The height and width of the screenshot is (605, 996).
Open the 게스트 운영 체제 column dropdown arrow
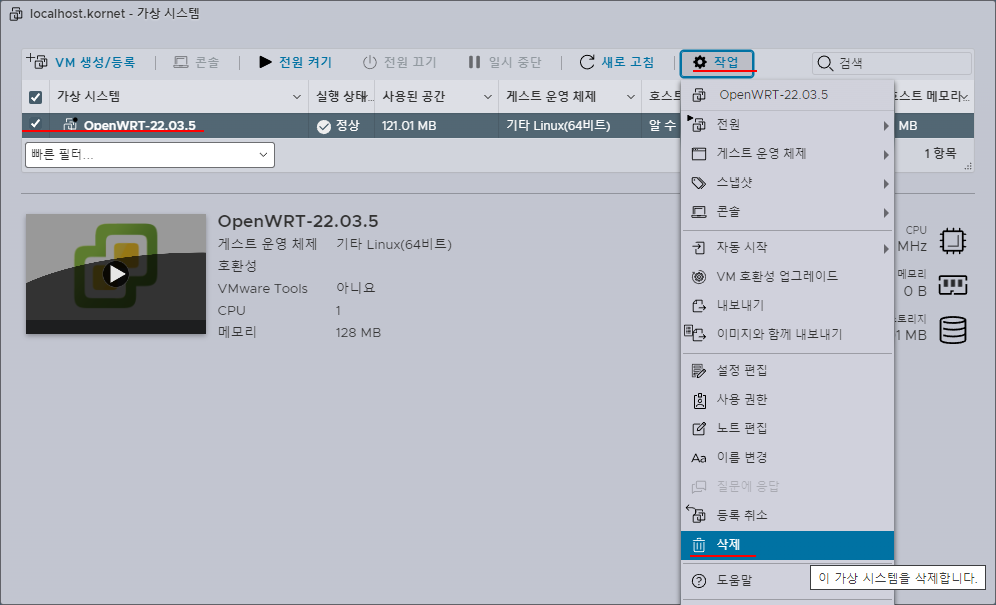631,97
